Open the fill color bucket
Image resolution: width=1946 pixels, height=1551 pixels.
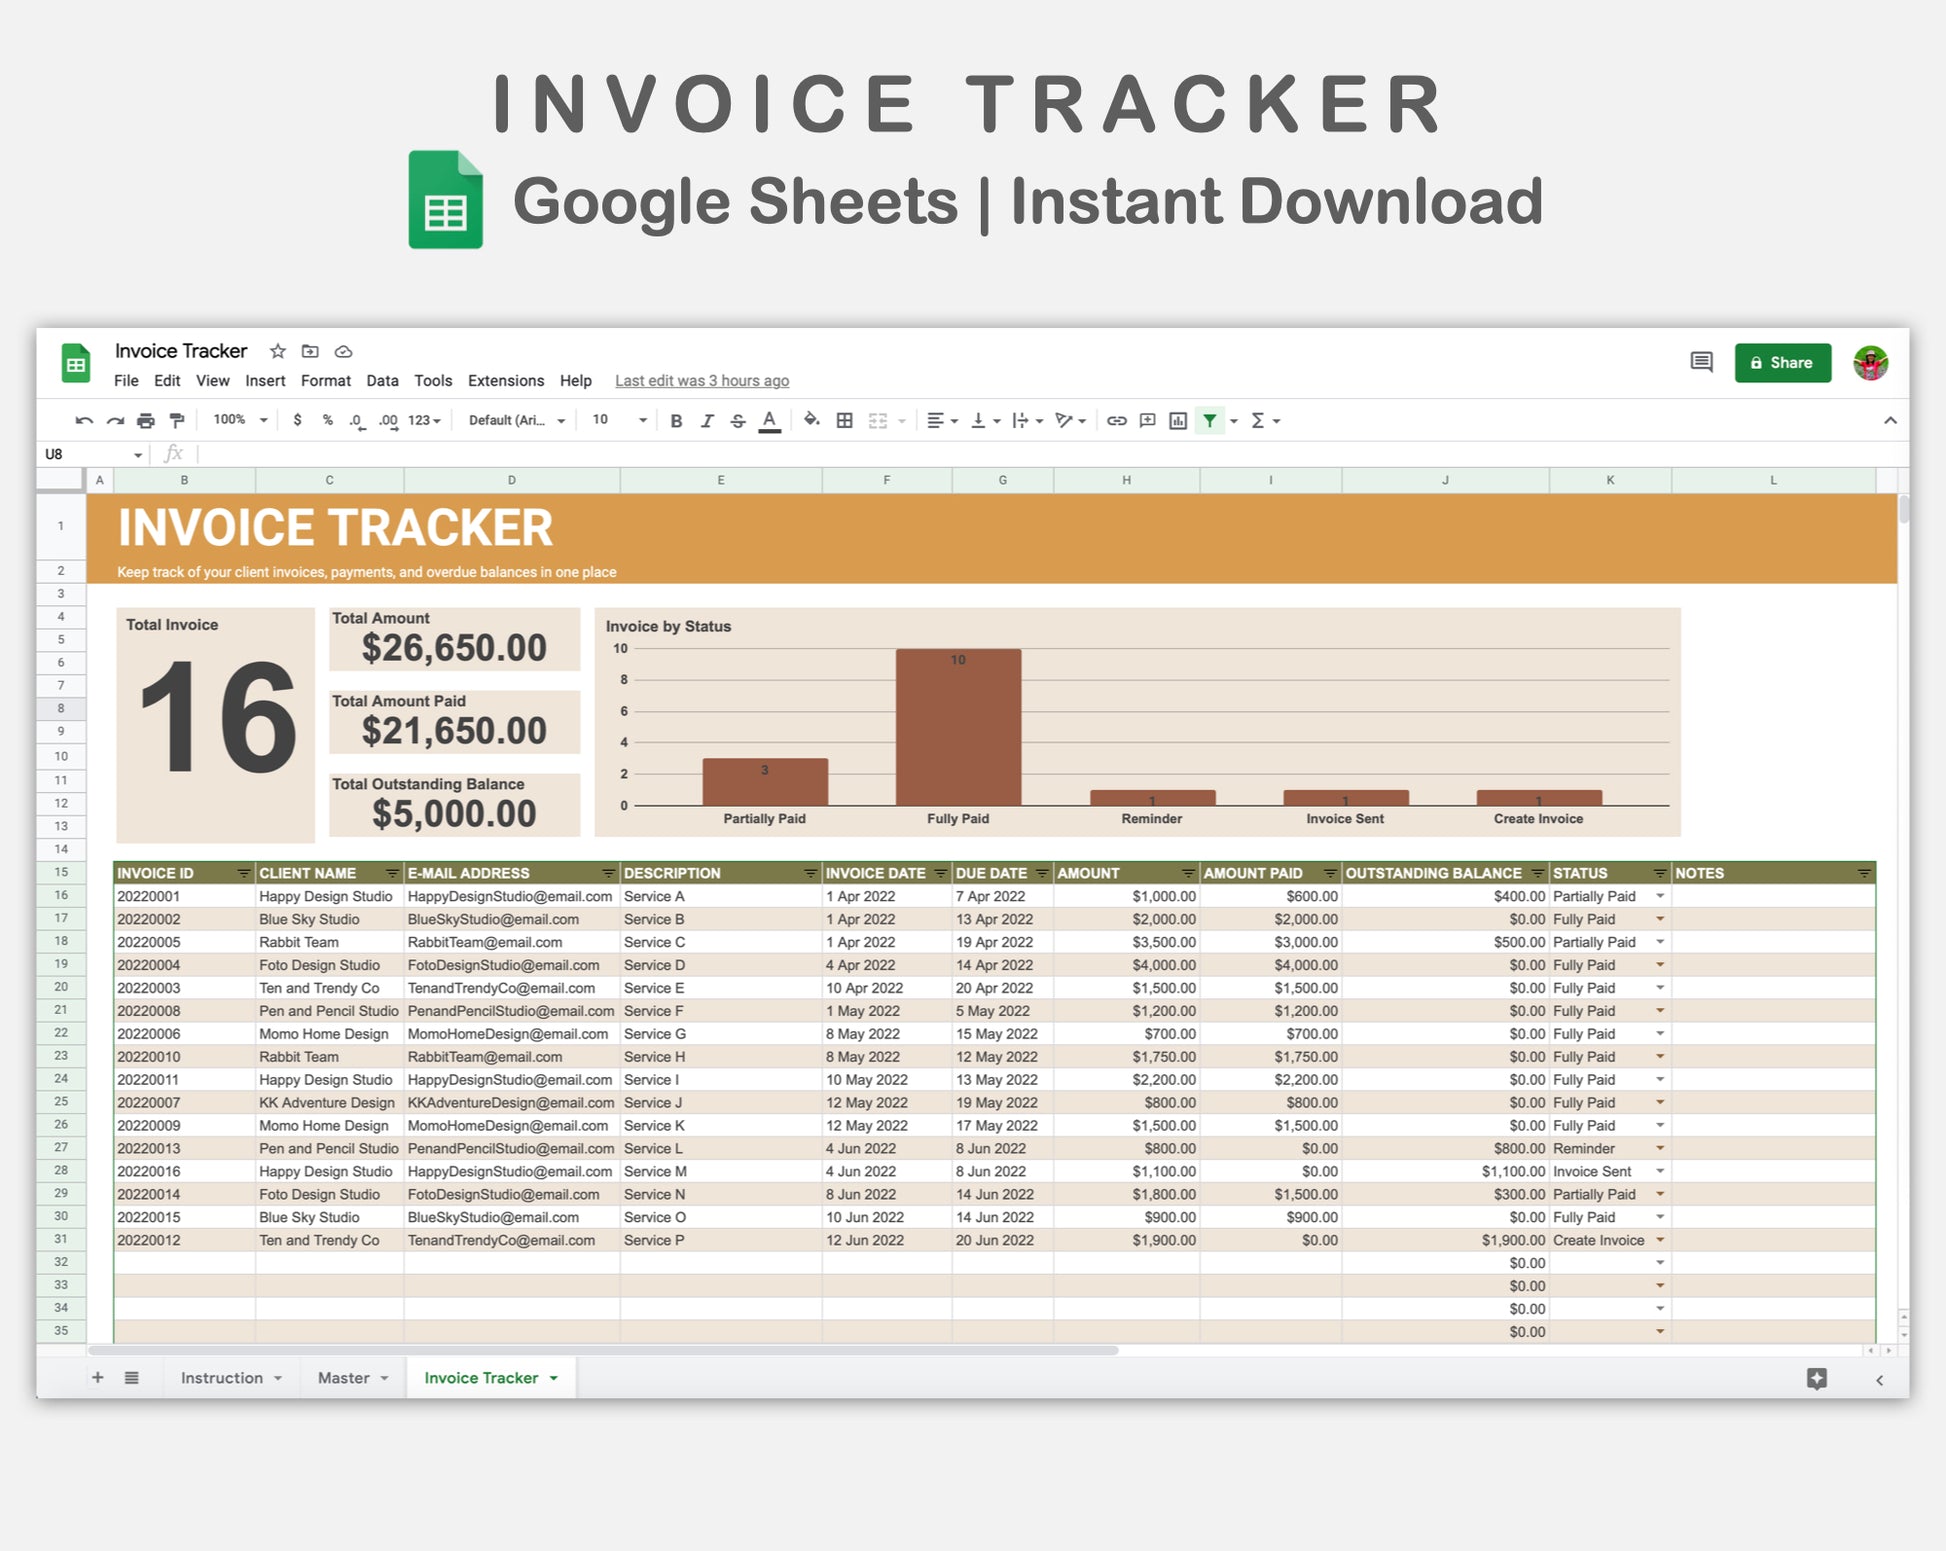811,421
